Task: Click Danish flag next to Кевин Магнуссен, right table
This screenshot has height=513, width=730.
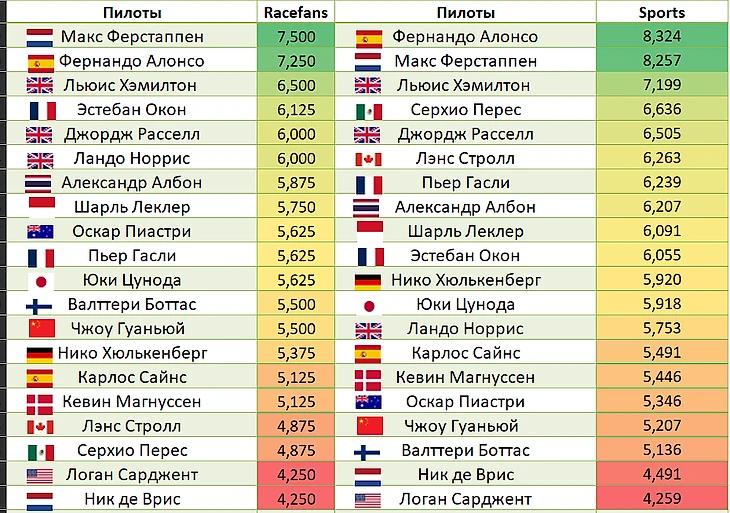Action: coord(369,378)
